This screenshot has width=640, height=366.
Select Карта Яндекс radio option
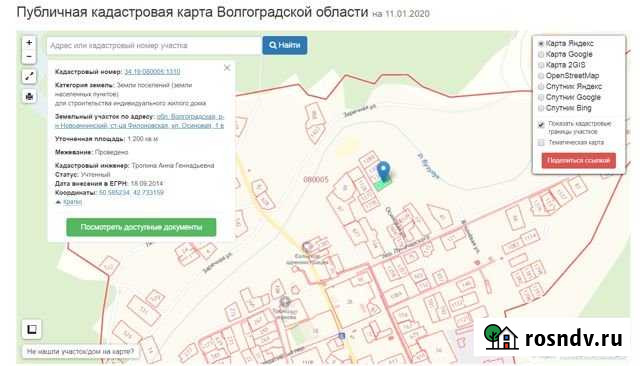(x=541, y=43)
